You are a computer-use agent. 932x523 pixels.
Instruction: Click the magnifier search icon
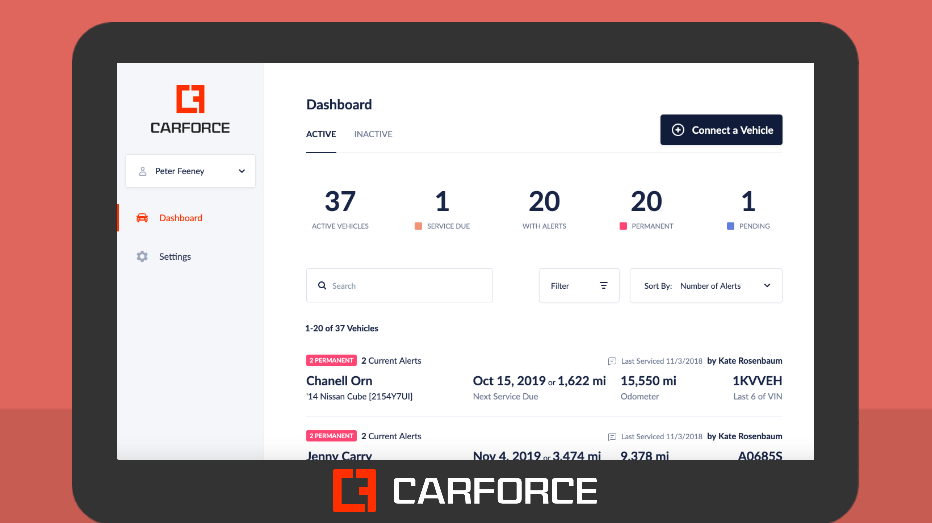point(322,286)
